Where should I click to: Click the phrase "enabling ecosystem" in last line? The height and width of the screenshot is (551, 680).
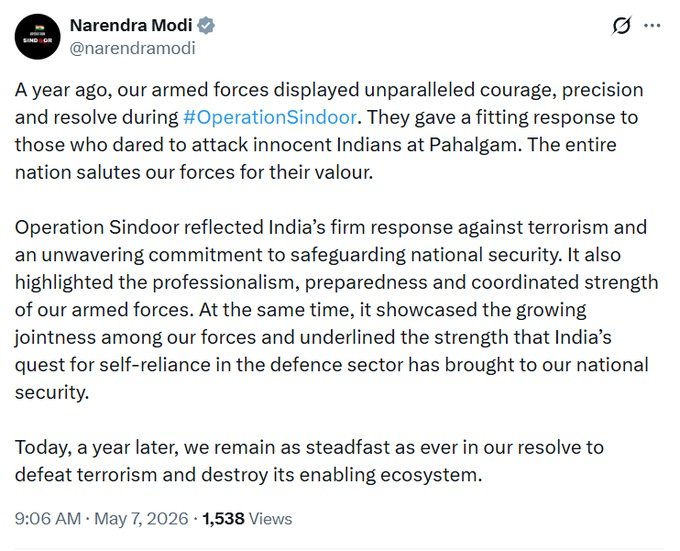click(x=391, y=475)
